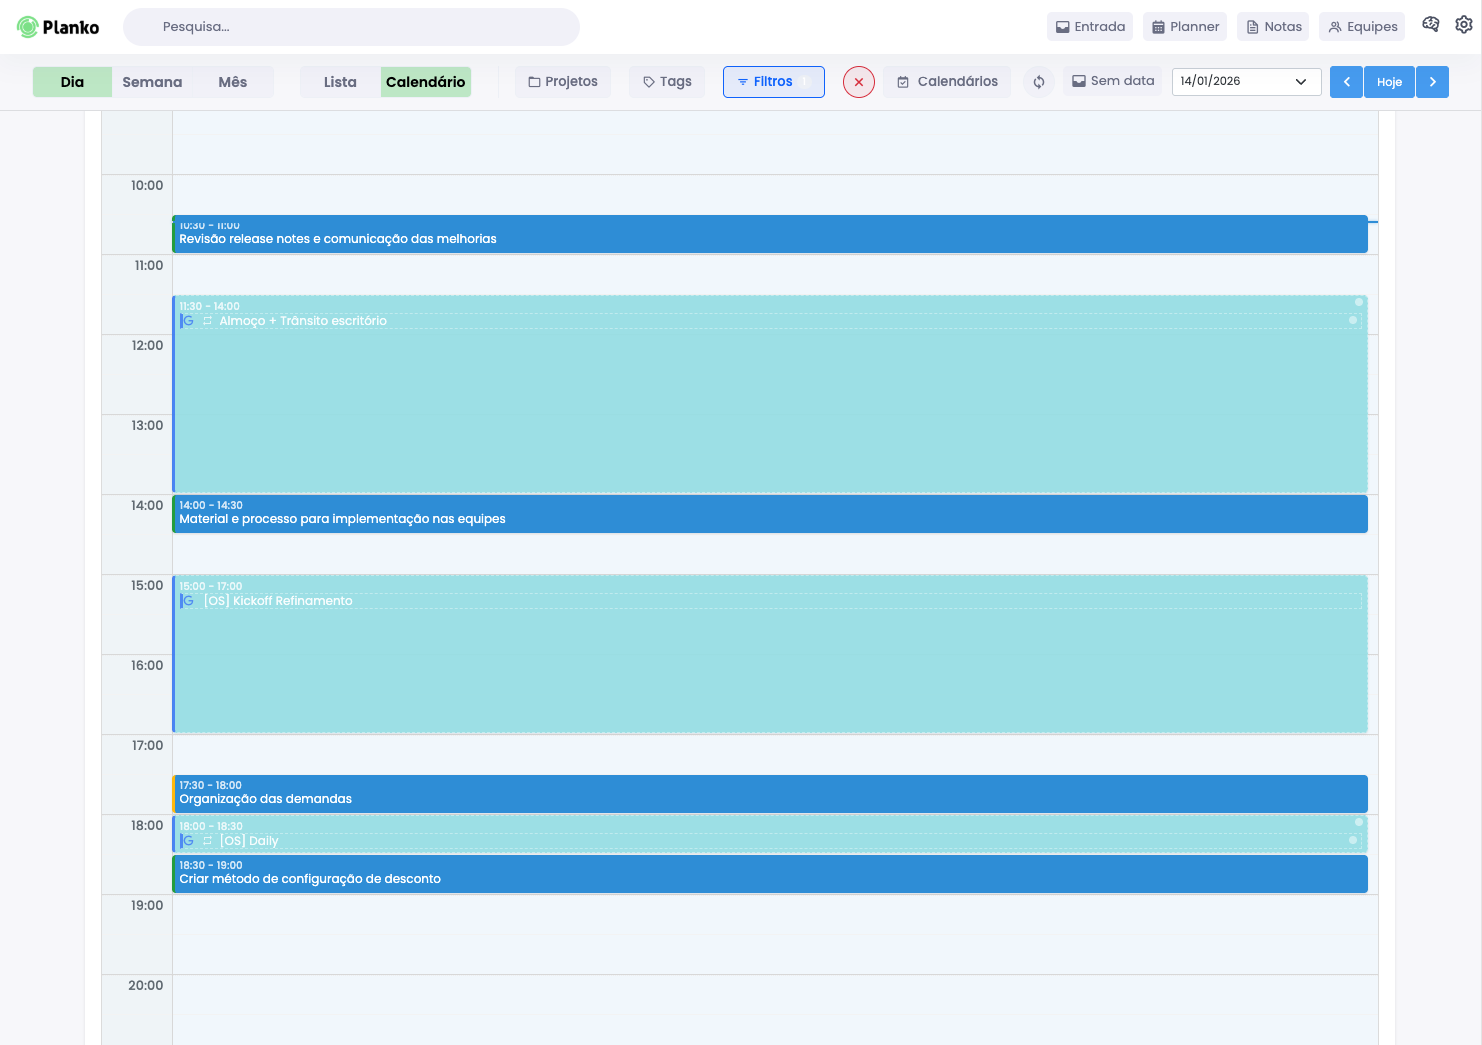Open the Planner page
The height and width of the screenshot is (1045, 1482).
(1185, 27)
